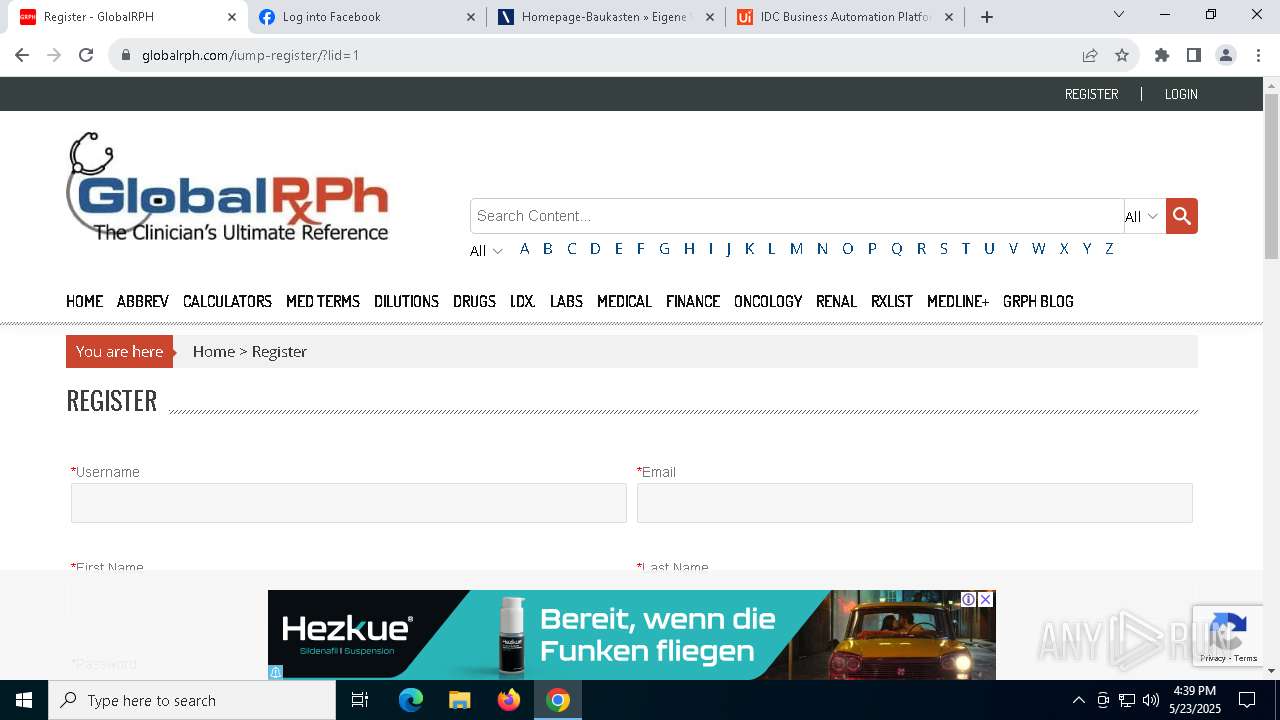
Task: Show hidden system tray icons
Action: (x=1078, y=700)
